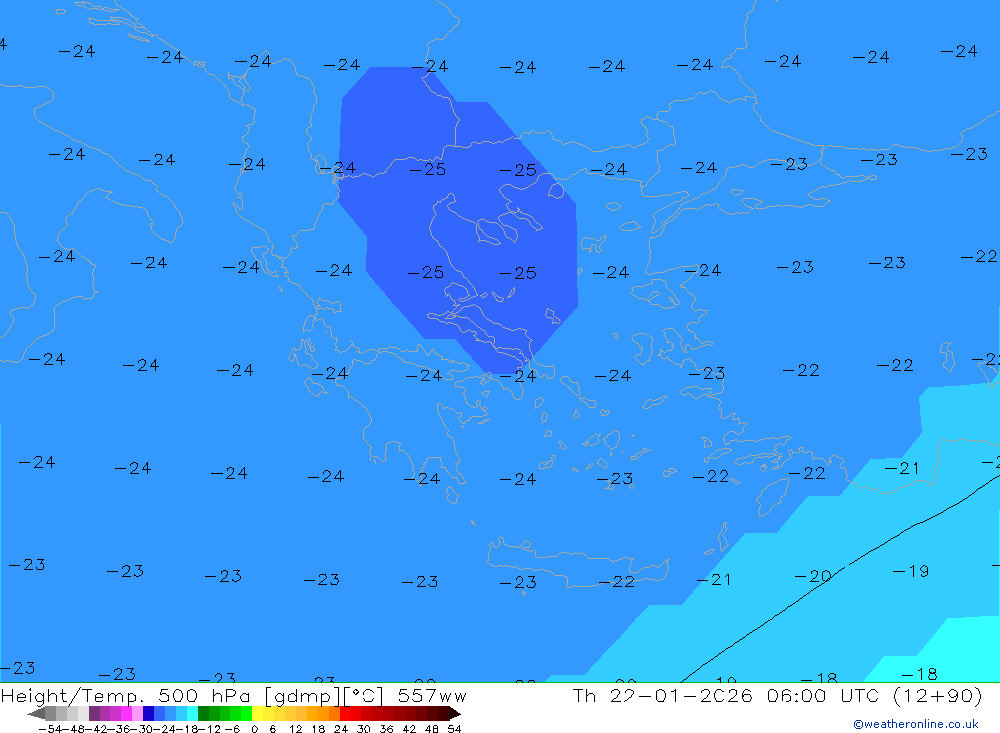
Task: Select the dark blue legend color swatch
Action: [x=148, y=714]
